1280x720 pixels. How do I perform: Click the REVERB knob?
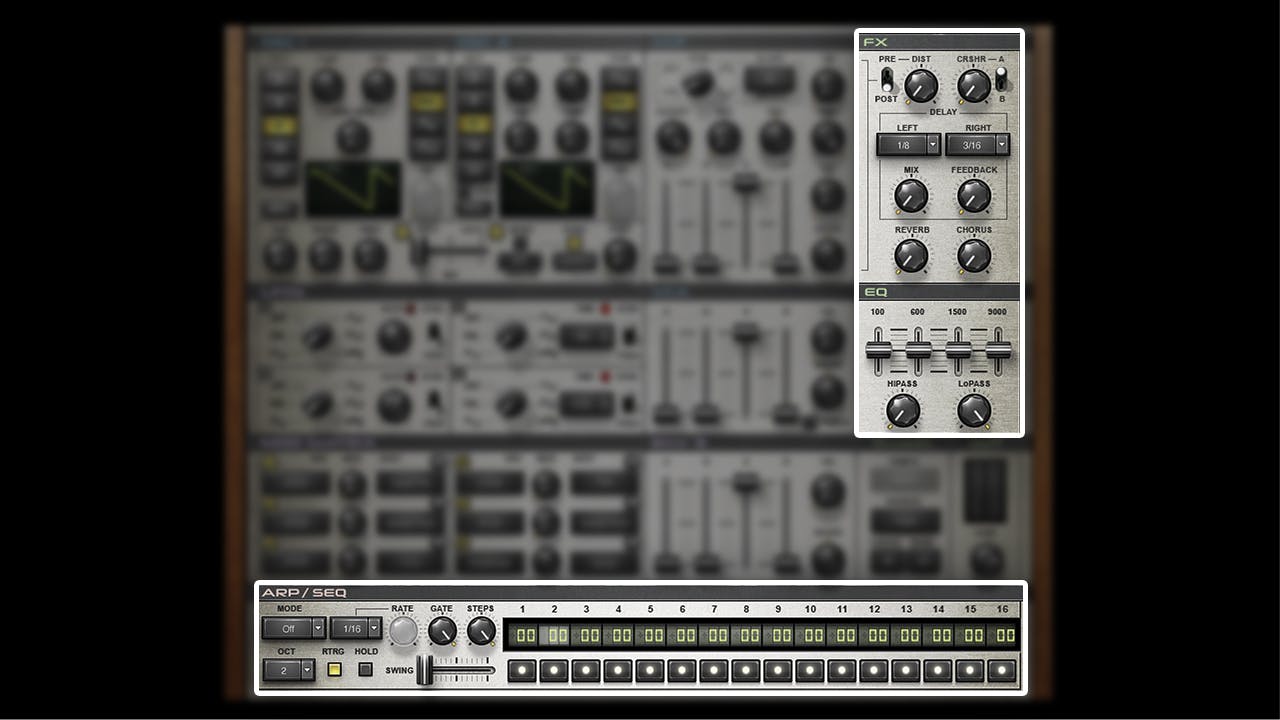[x=911, y=256]
